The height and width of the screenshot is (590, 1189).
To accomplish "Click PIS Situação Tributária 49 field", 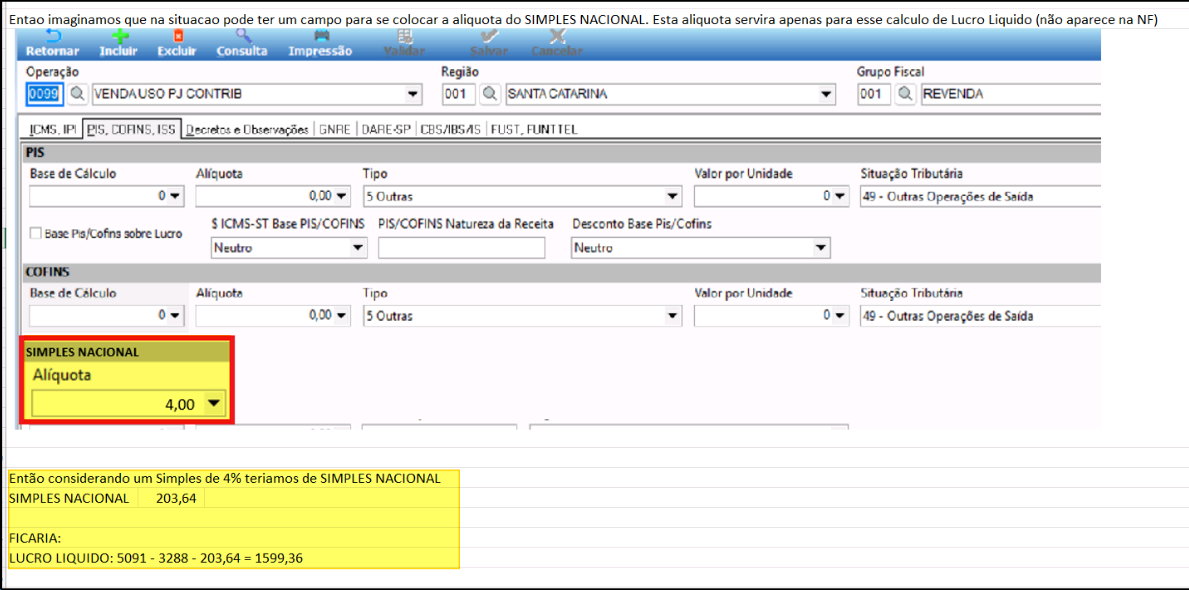I will click(x=980, y=196).
